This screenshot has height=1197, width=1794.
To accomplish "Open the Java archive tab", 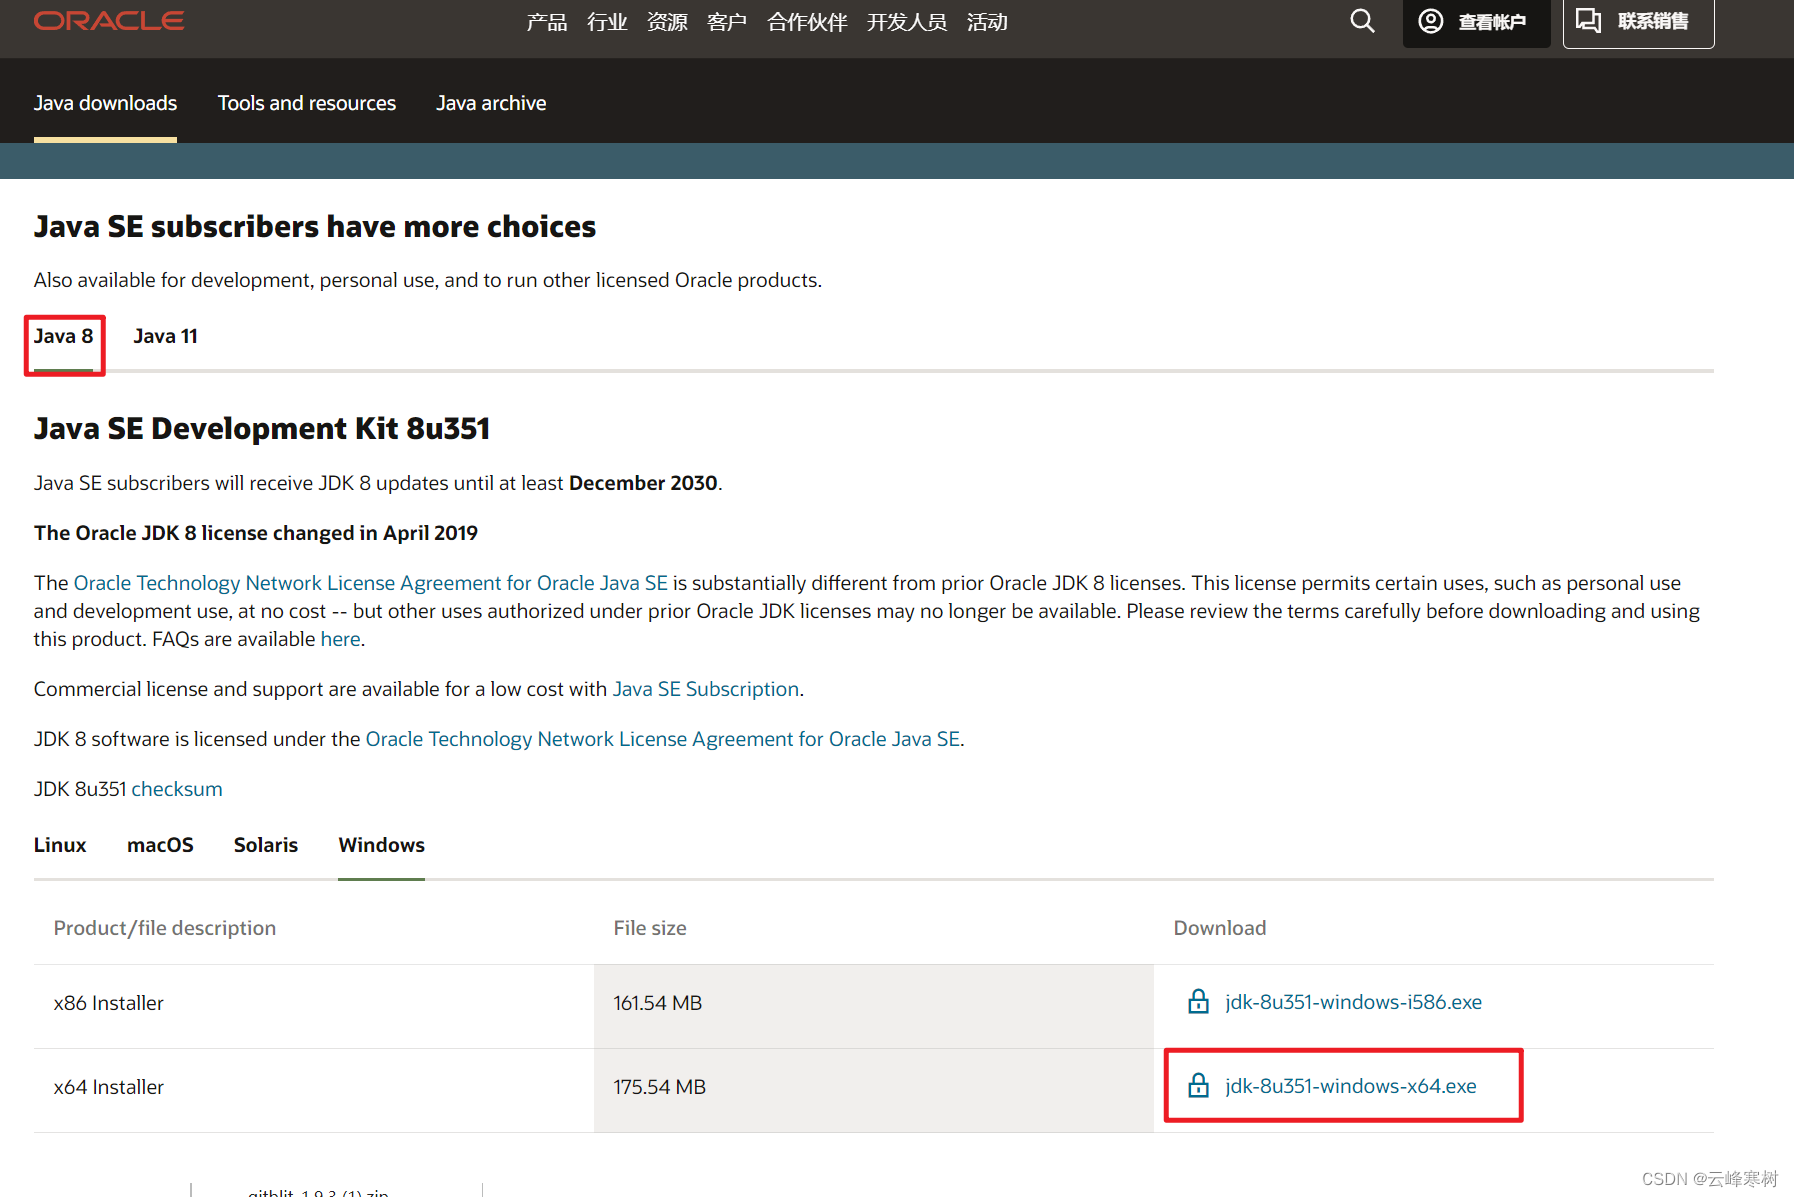I will 491,103.
